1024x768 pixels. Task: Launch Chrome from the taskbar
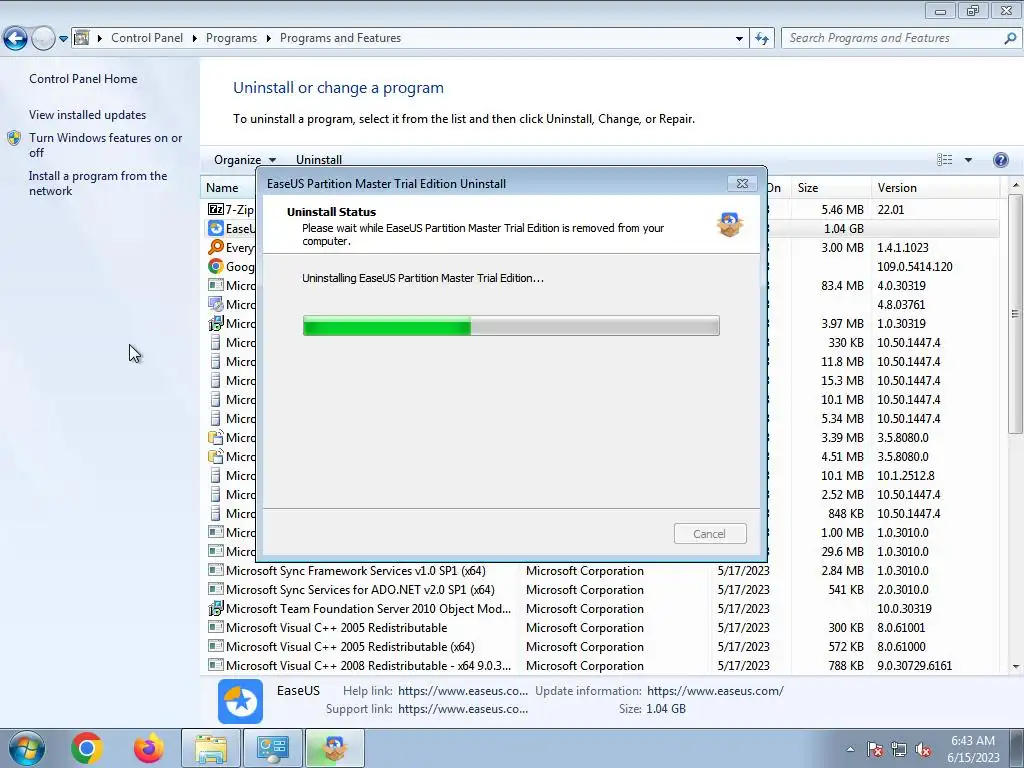pos(87,748)
